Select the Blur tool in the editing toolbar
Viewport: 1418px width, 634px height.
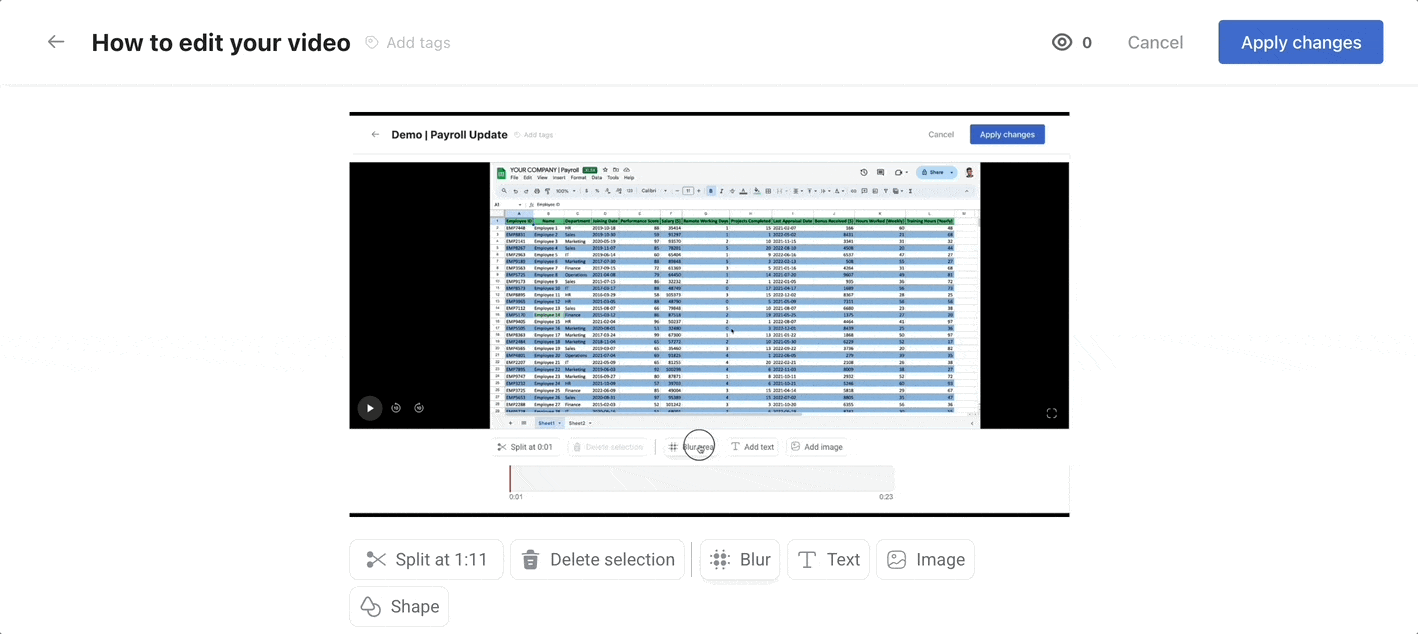pyautogui.click(x=739, y=559)
